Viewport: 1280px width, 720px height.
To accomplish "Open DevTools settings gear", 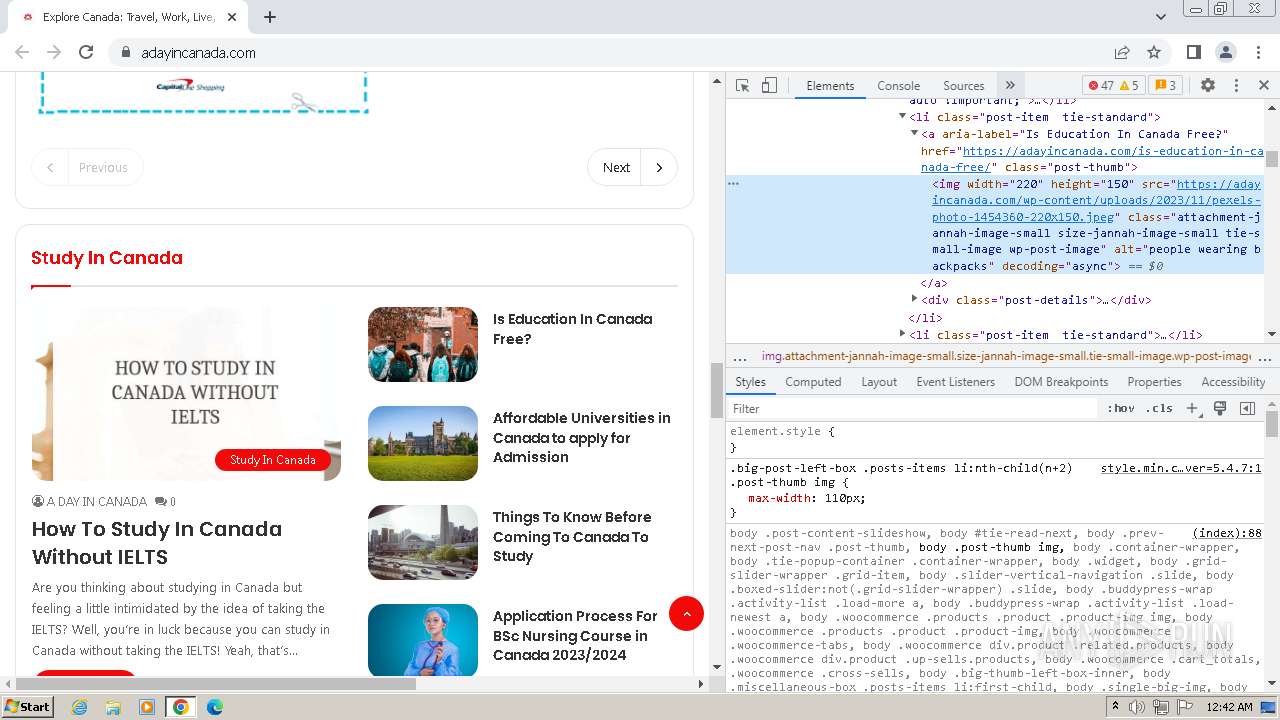I will click(1208, 86).
